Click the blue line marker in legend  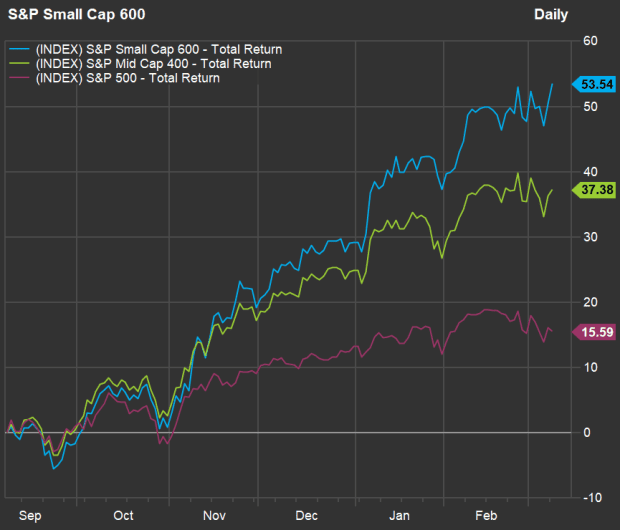click(x=18, y=48)
